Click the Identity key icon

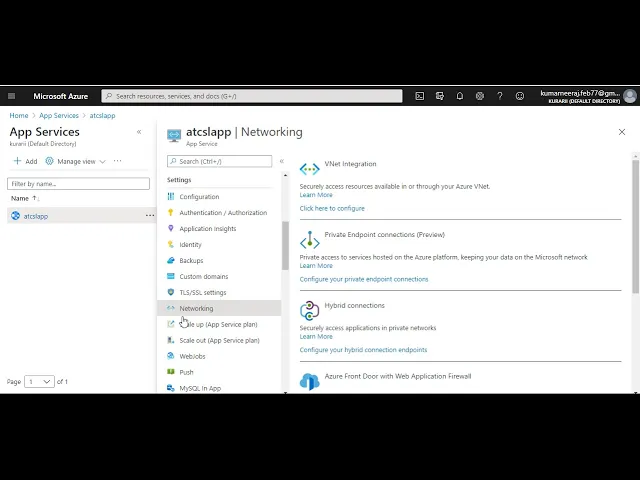point(171,244)
